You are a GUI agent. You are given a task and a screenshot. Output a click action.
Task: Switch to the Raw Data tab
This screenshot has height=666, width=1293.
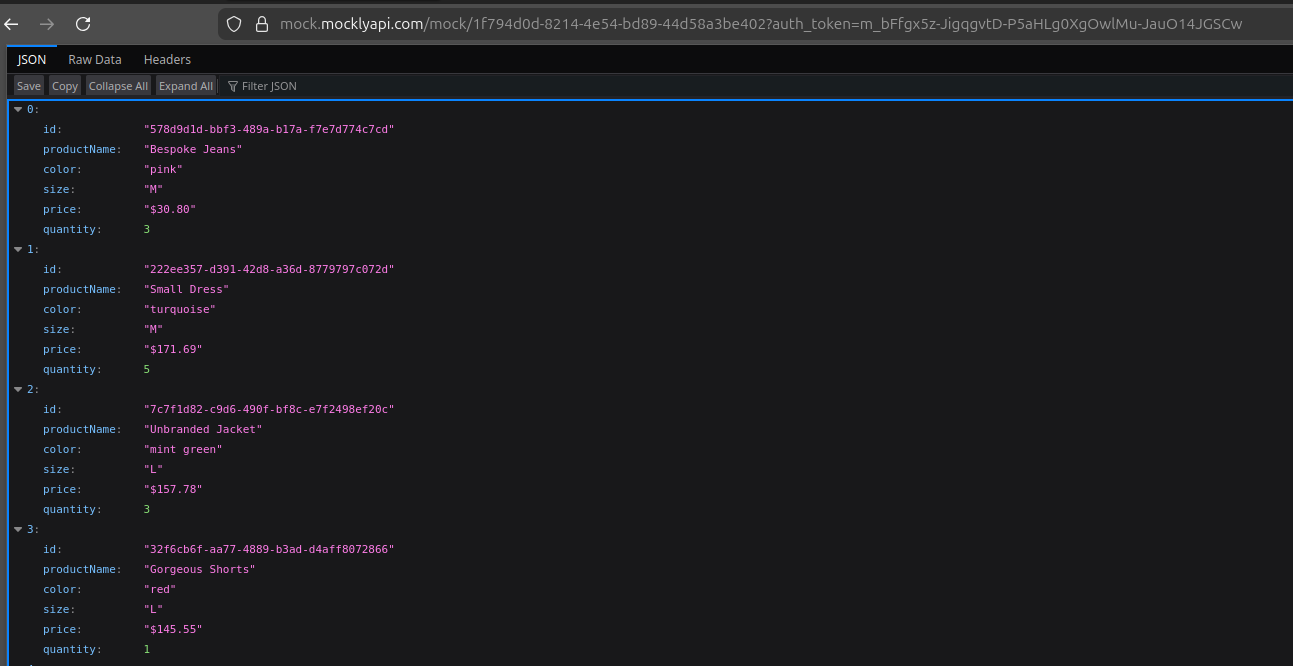[94, 59]
